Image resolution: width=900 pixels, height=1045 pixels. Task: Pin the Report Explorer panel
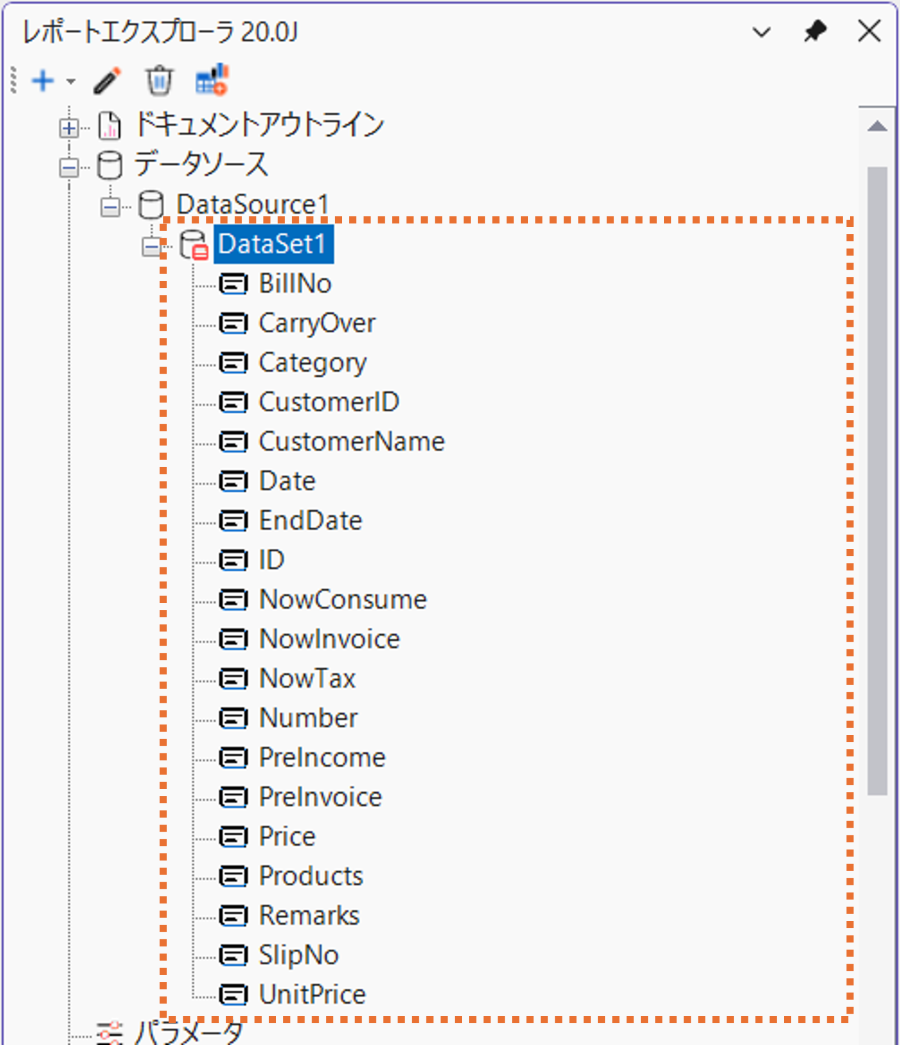click(816, 32)
